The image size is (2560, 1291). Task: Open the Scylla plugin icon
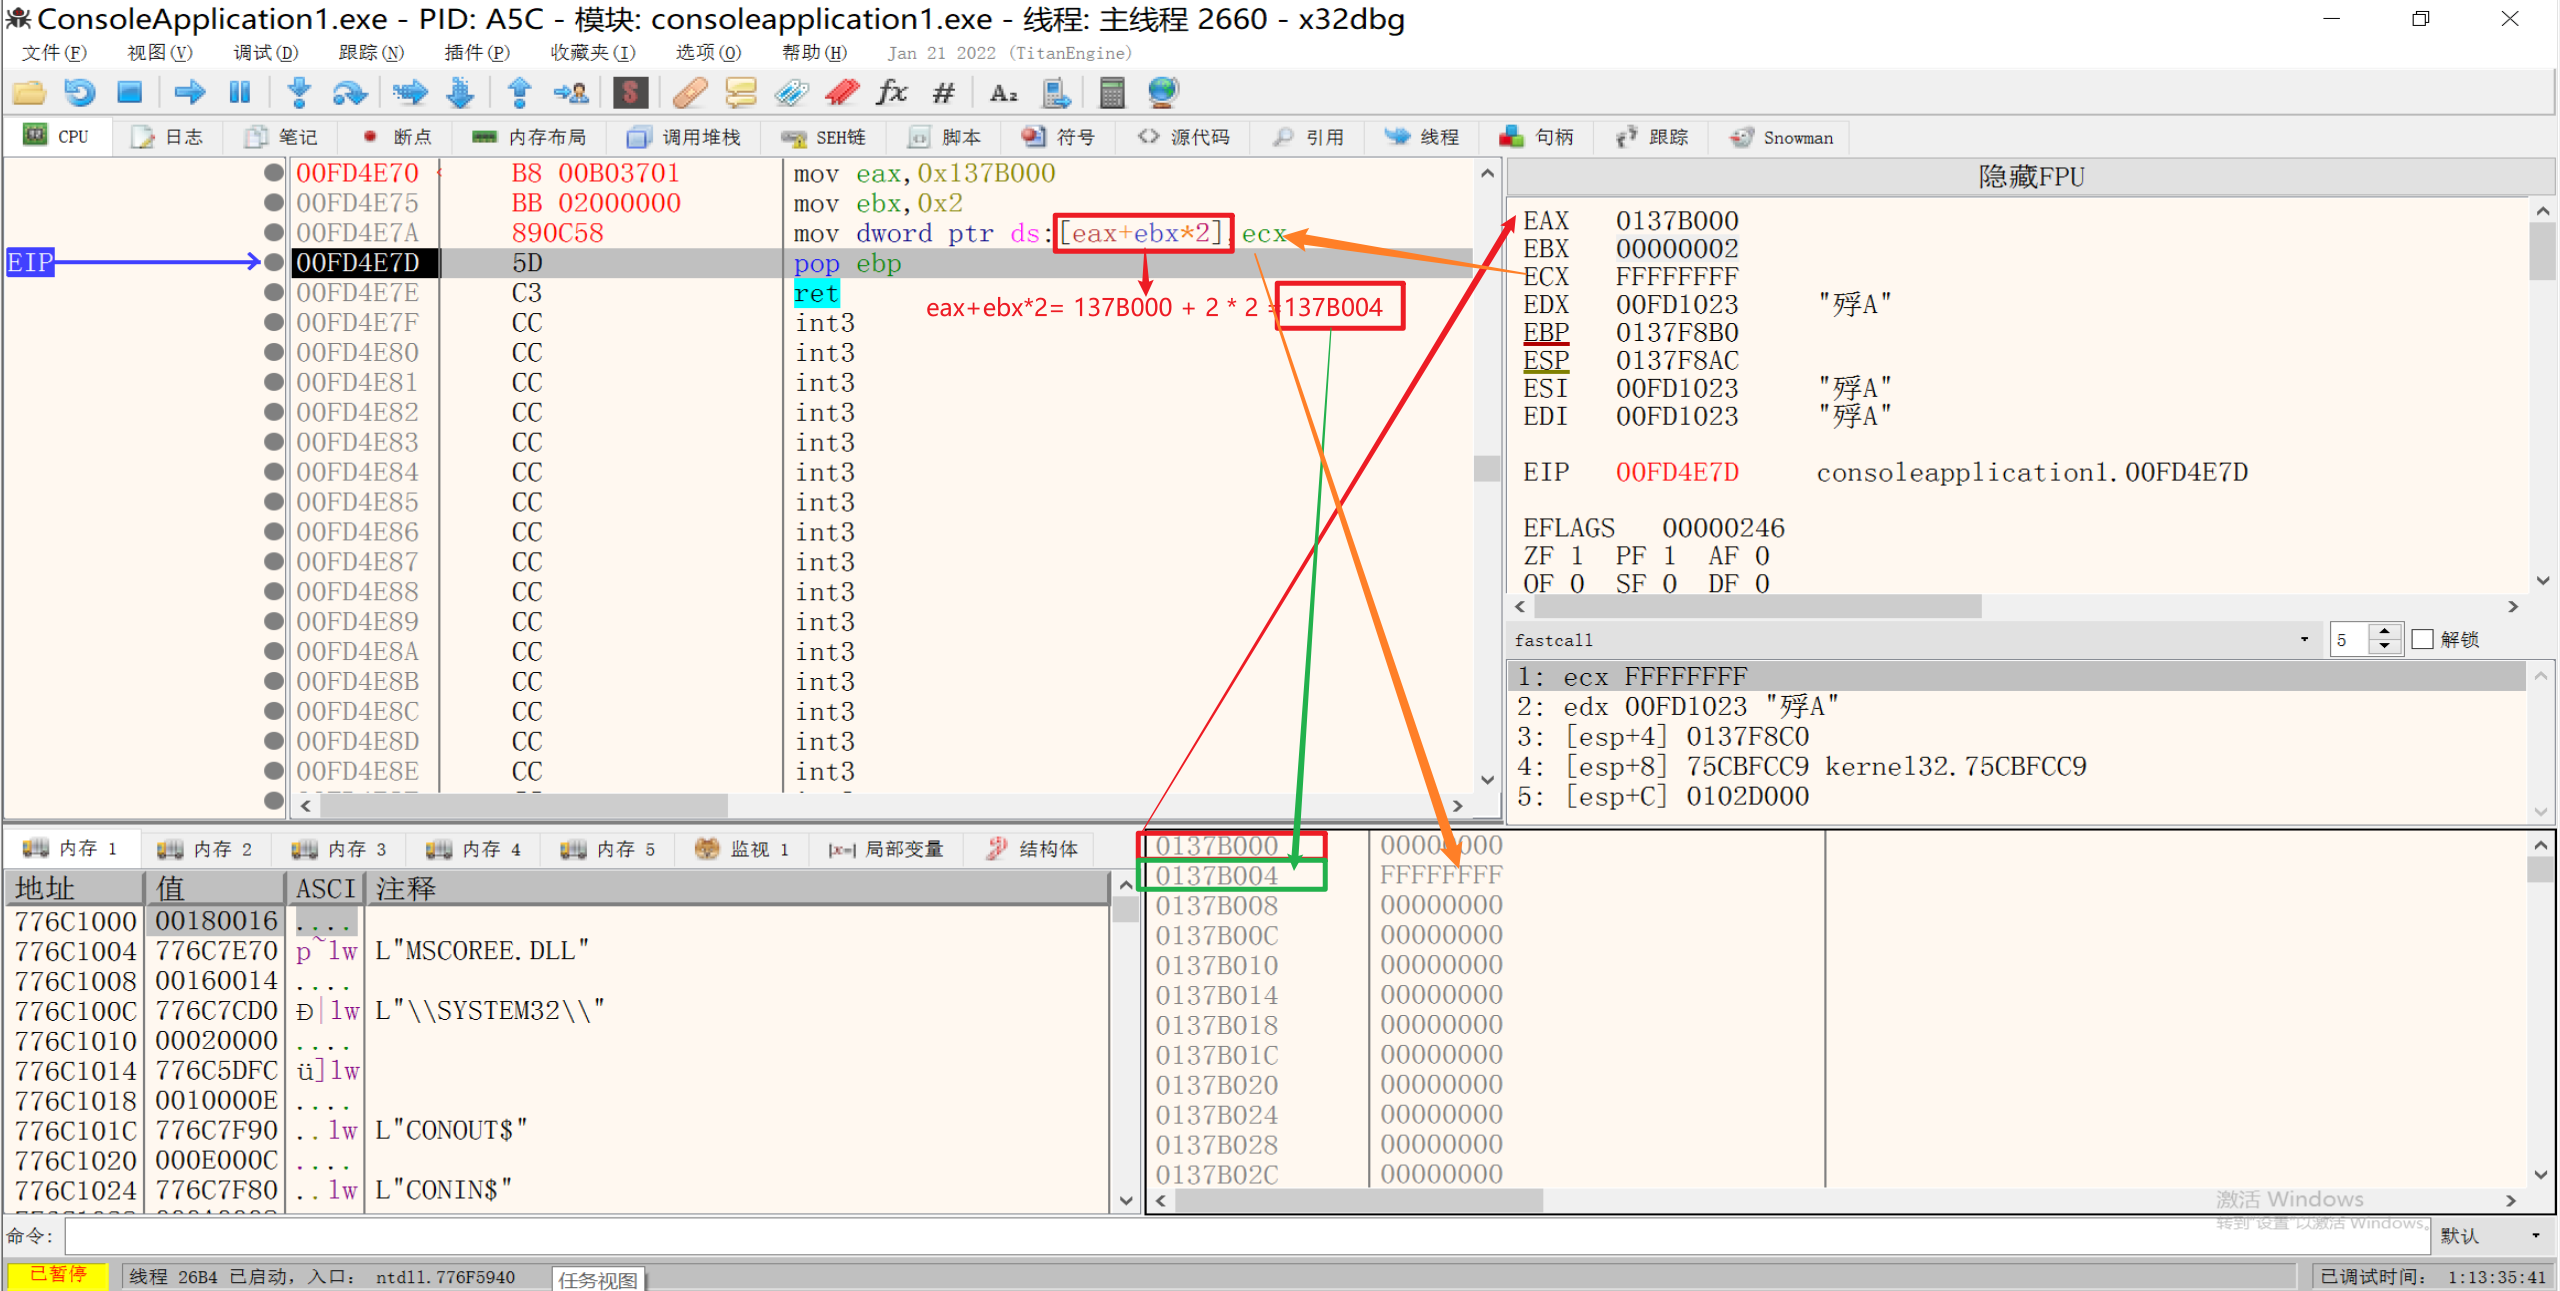point(630,93)
